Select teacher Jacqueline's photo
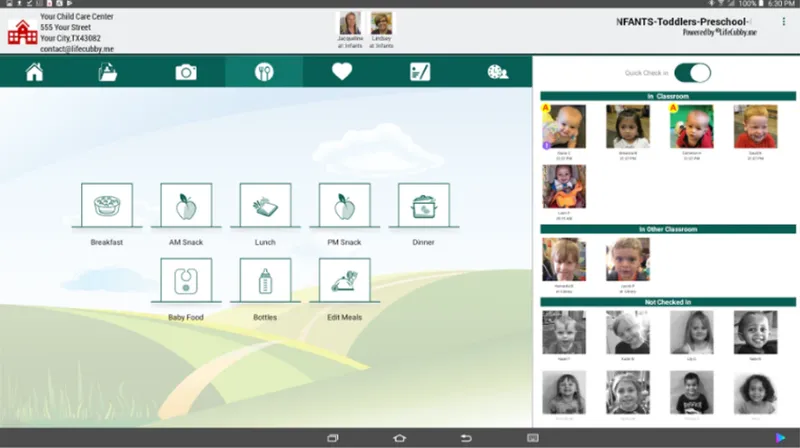Screen dimensions: 800x448 pyautogui.click(x=350, y=23)
